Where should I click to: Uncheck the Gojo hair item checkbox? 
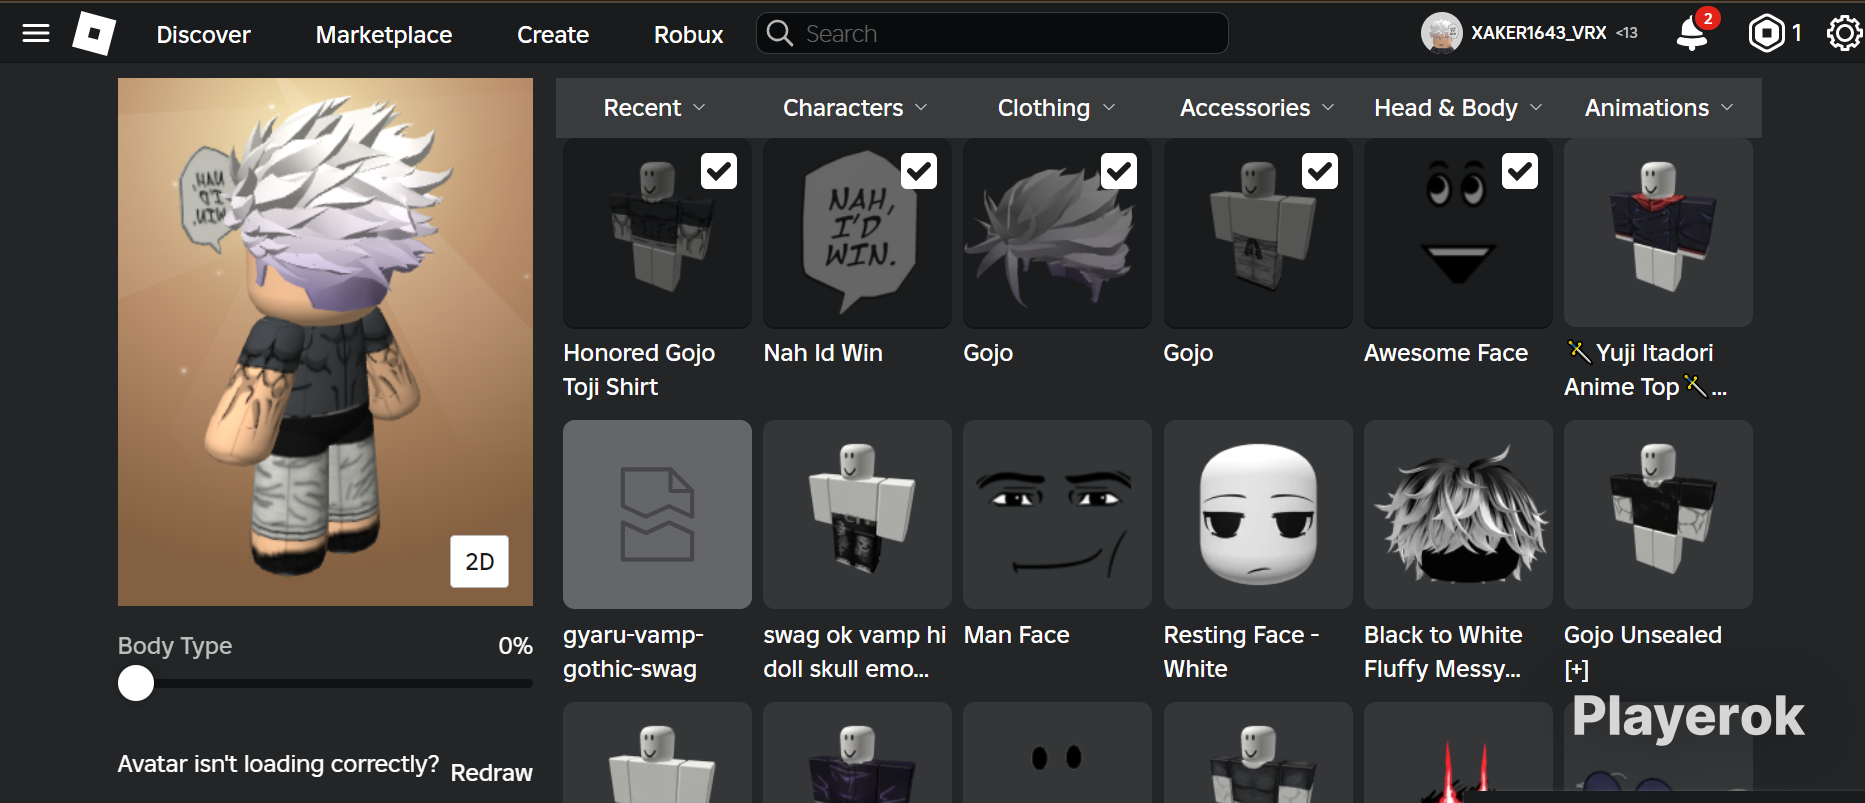(1119, 171)
